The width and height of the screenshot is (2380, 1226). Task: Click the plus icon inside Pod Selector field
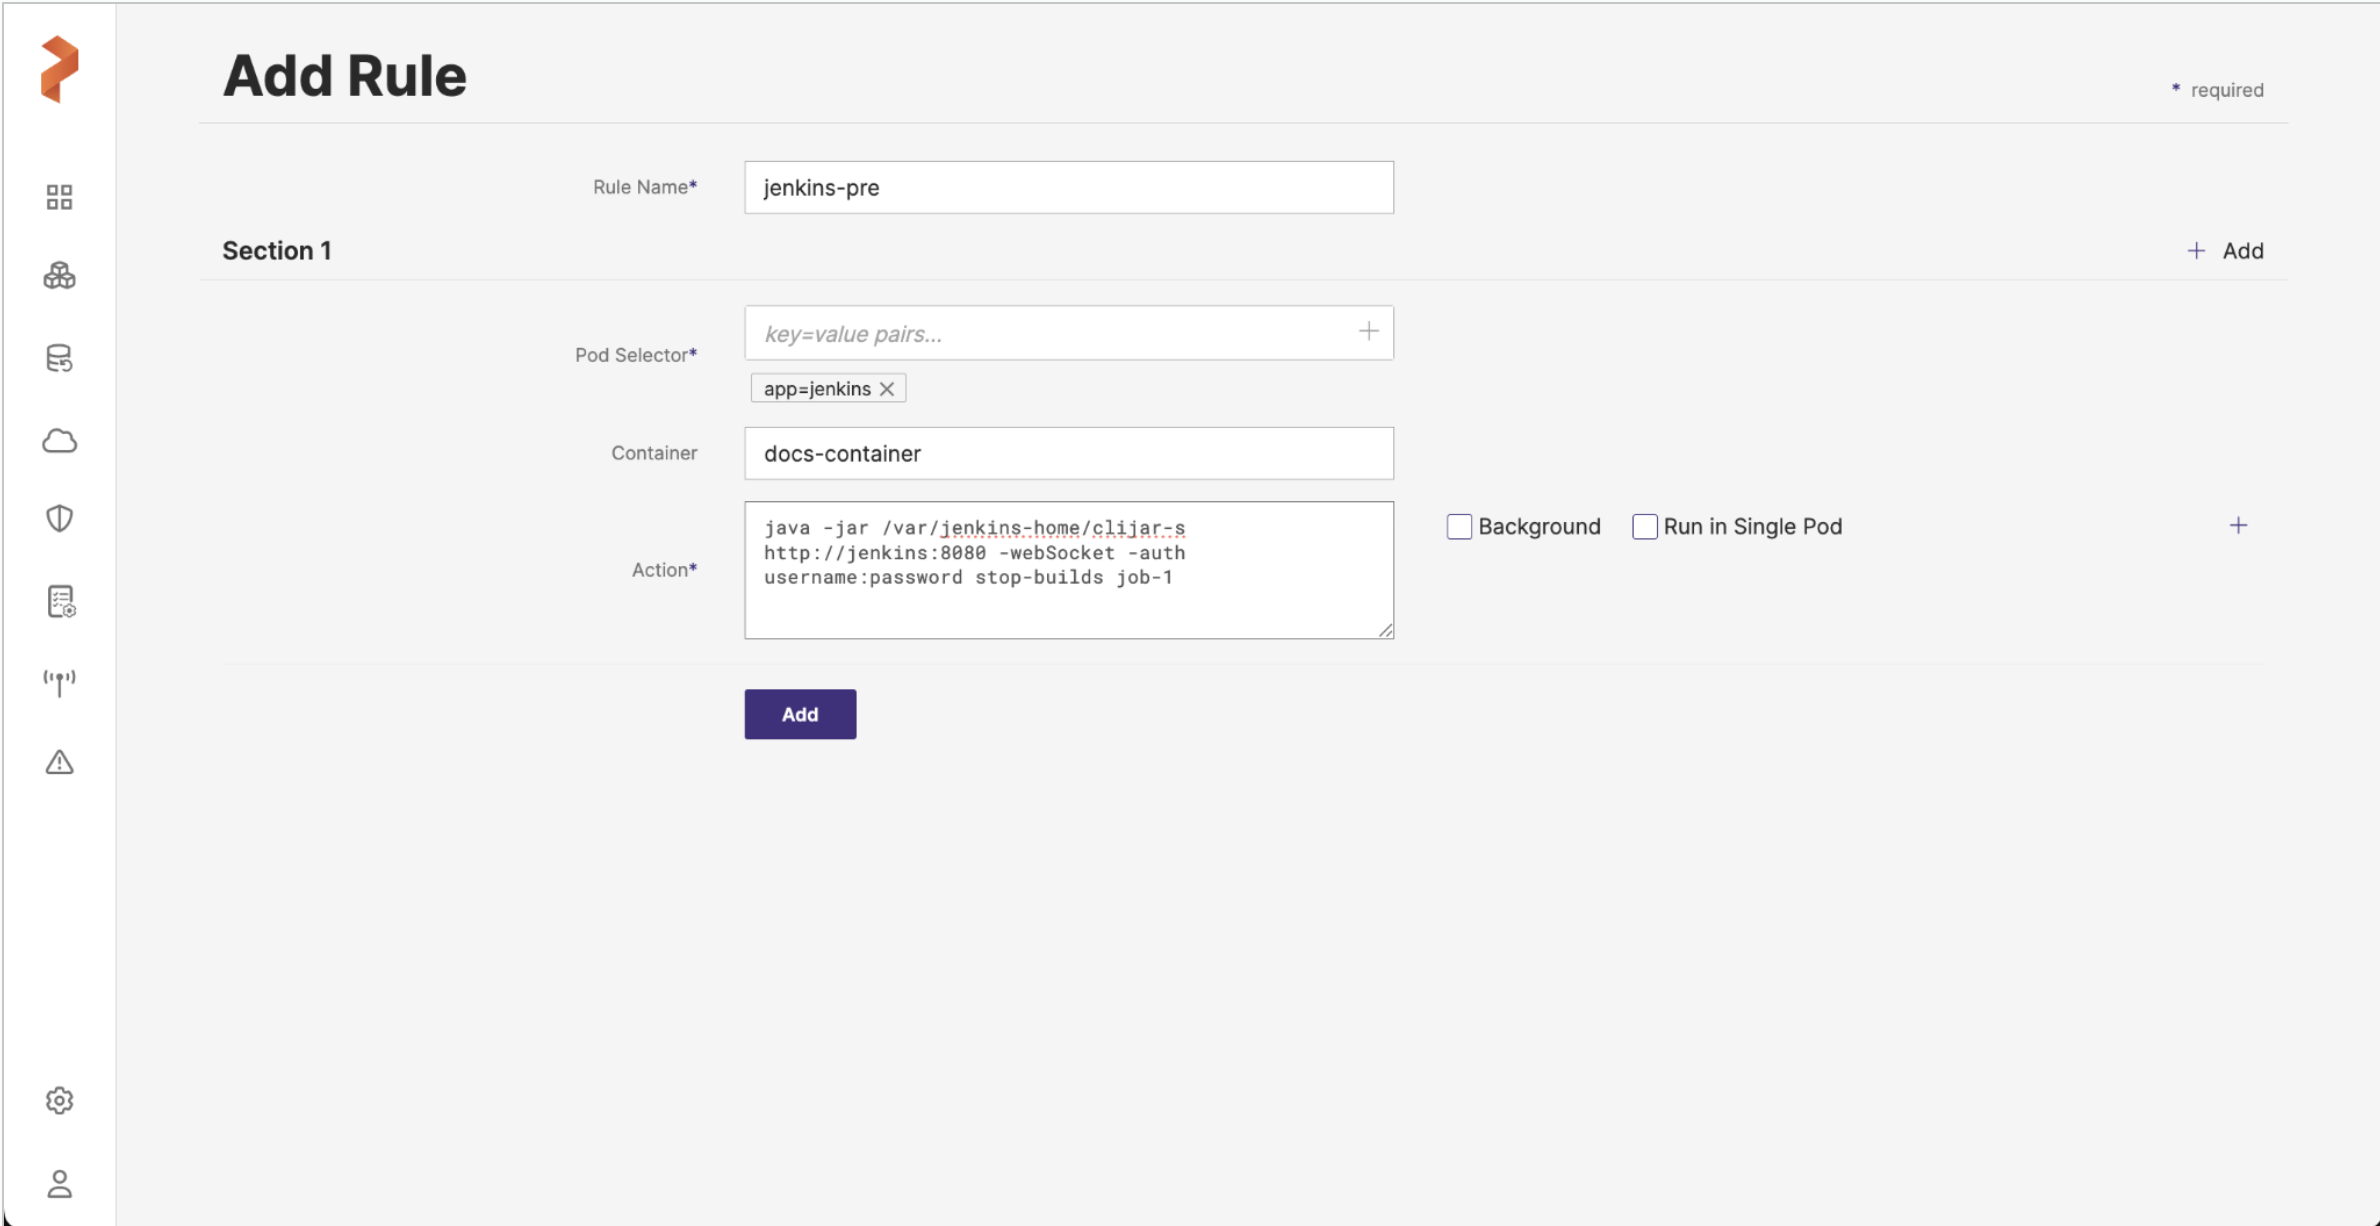1368,331
